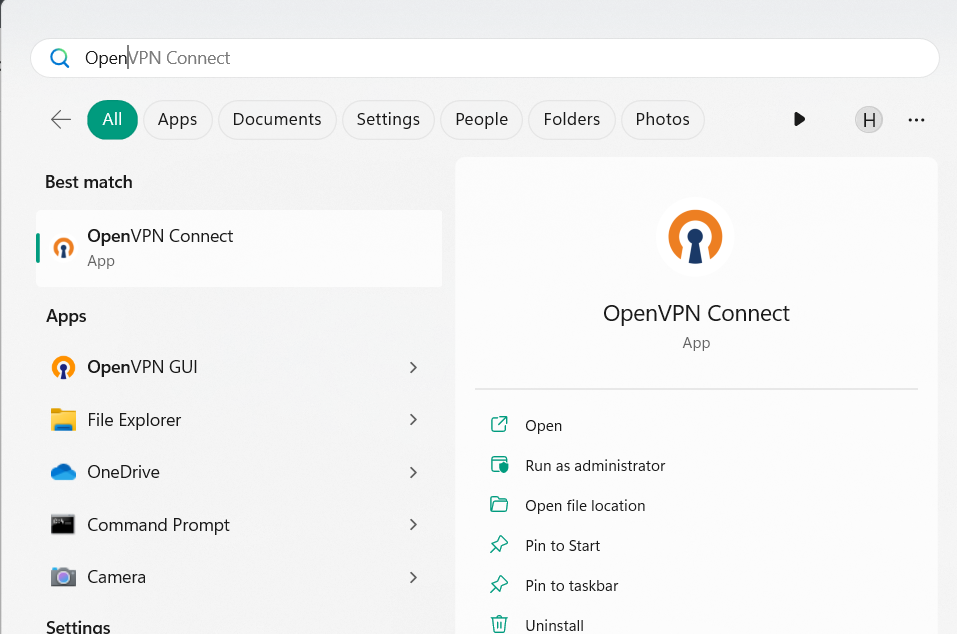
Task: Click the back arrow in search panel
Action: coord(61,119)
